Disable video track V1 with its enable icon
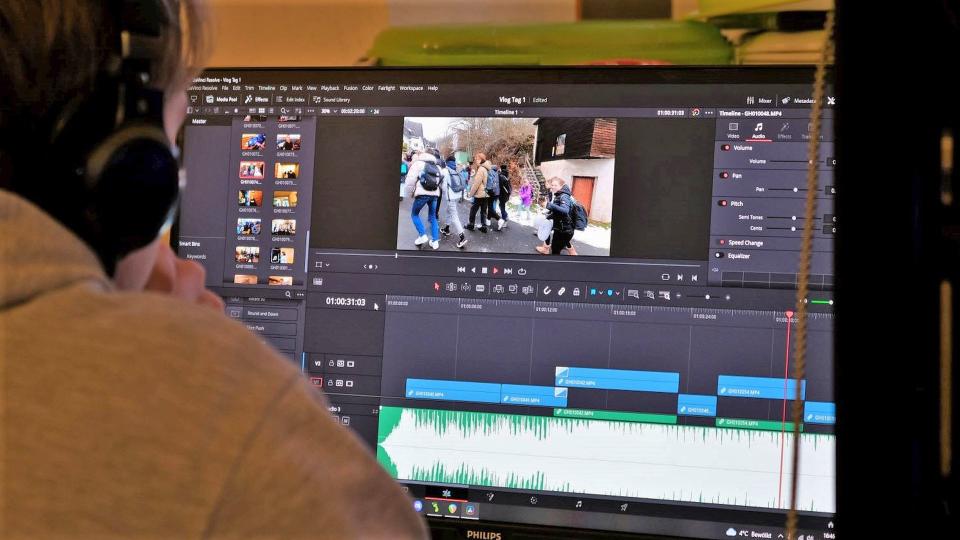Screen dimensions: 960x540 coord(349,383)
